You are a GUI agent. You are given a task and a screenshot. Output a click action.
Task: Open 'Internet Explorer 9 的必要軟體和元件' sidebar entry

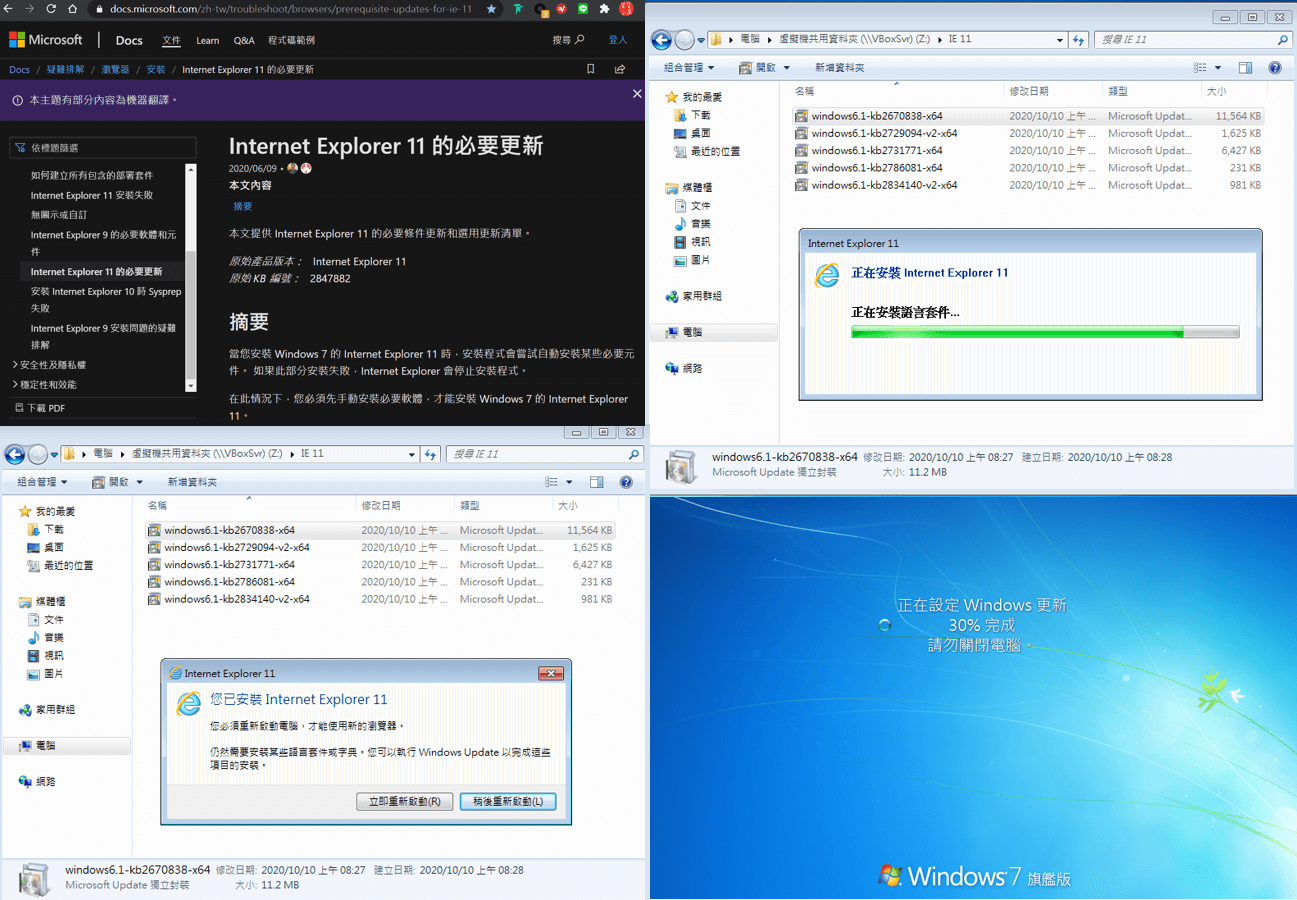click(x=103, y=243)
